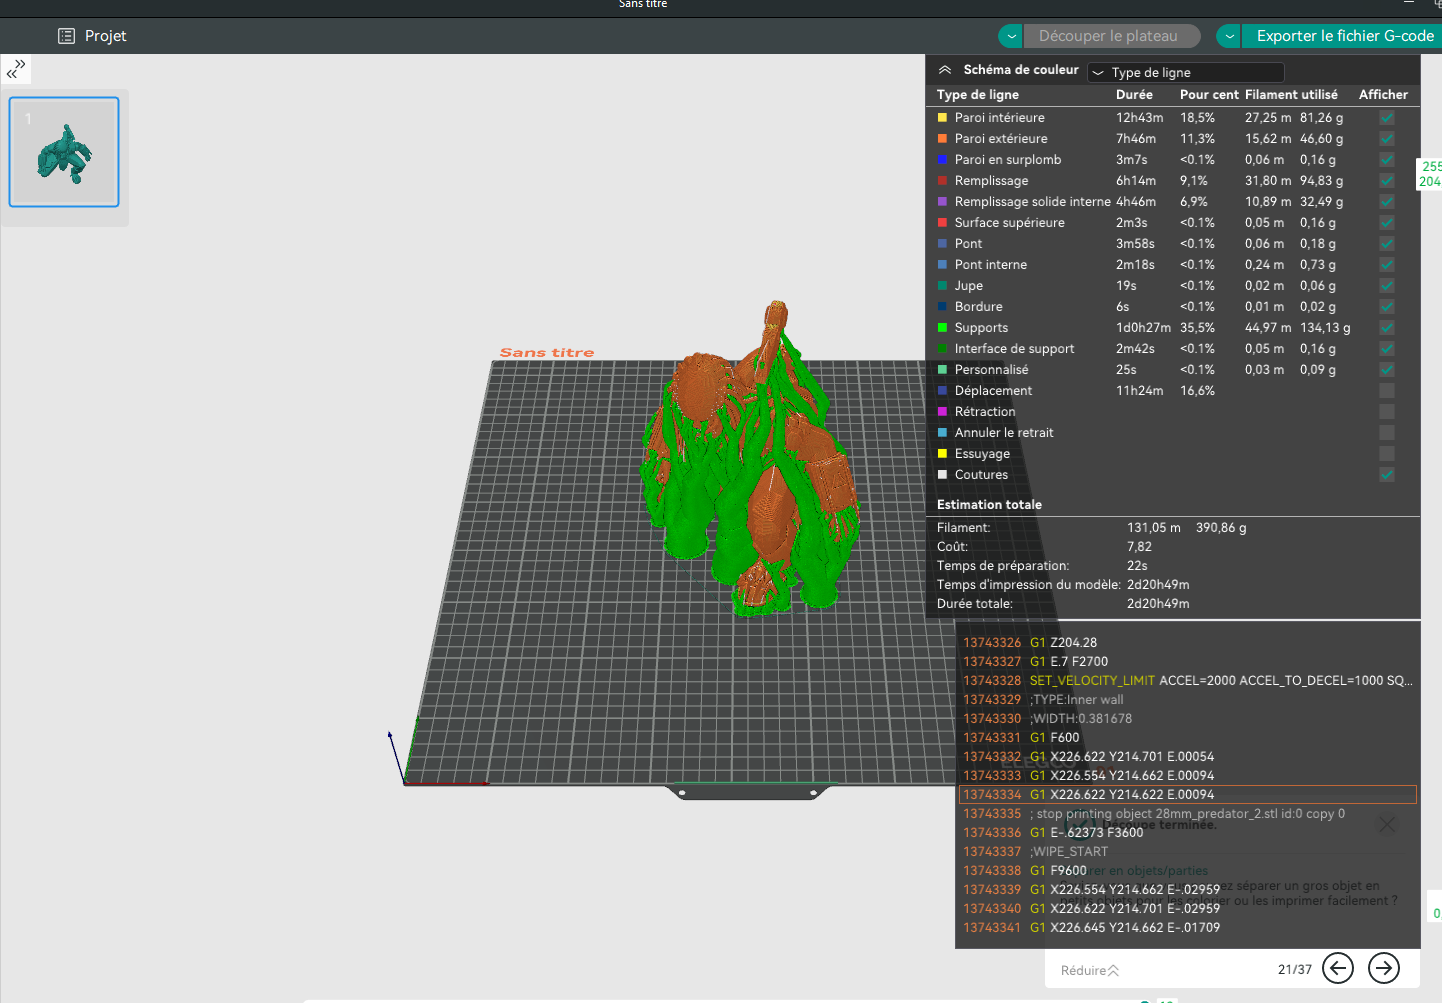Image resolution: width=1442 pixels, height=1003 pixels.
Task: Open the Type de ligne dropdown
Action: 1186,73
